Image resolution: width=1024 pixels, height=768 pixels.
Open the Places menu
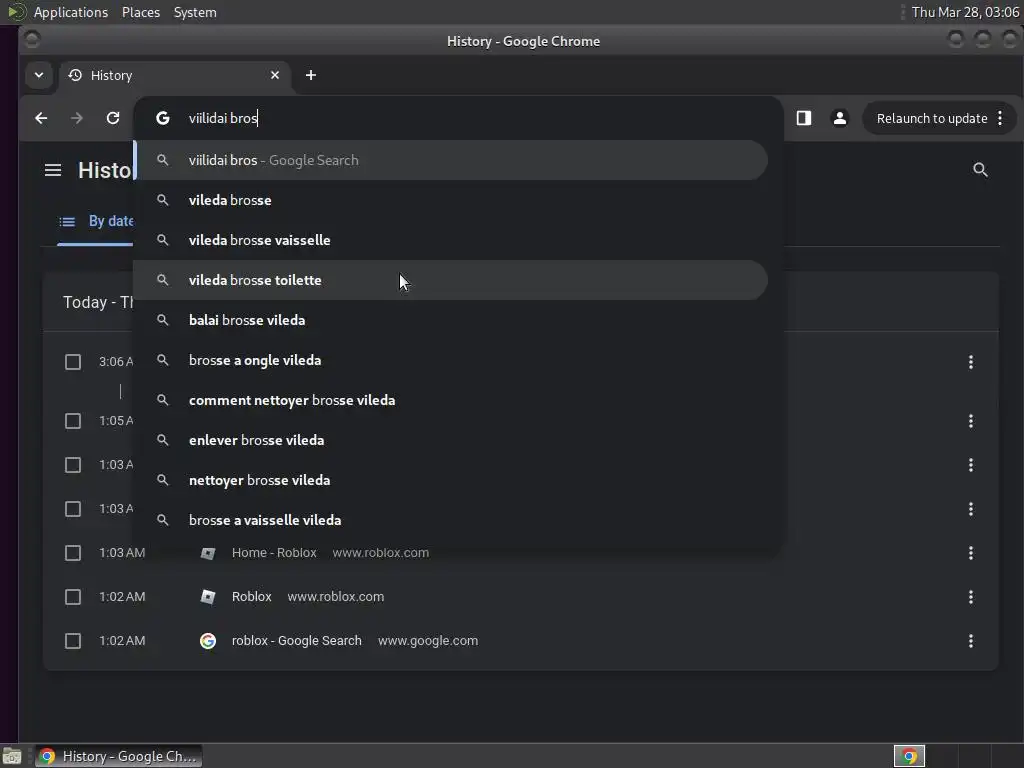140,12
